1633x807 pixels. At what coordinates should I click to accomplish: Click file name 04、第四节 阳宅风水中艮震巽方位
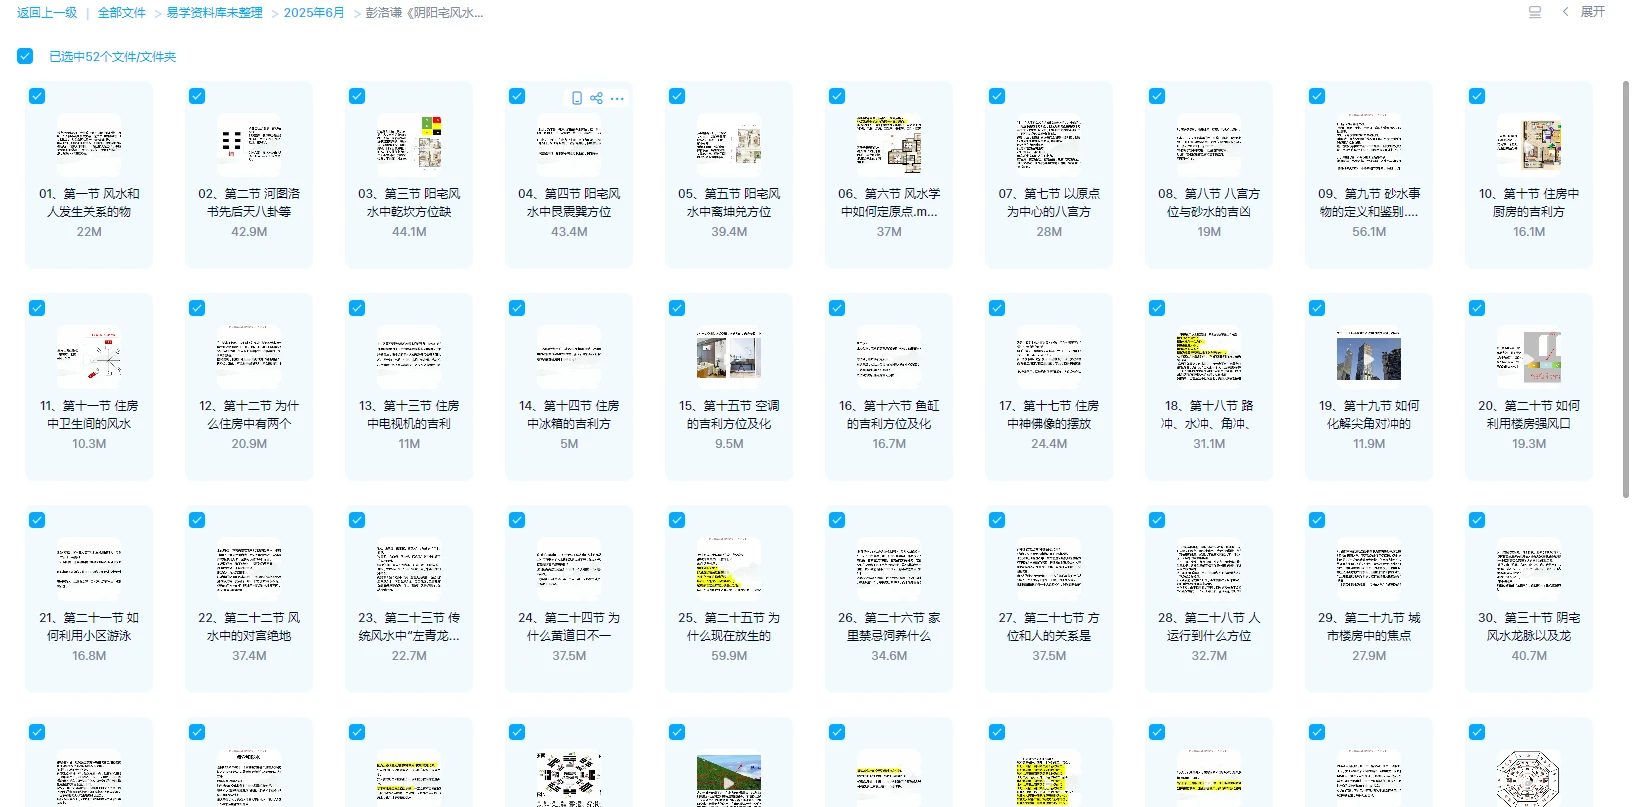[x=569, y=203]
